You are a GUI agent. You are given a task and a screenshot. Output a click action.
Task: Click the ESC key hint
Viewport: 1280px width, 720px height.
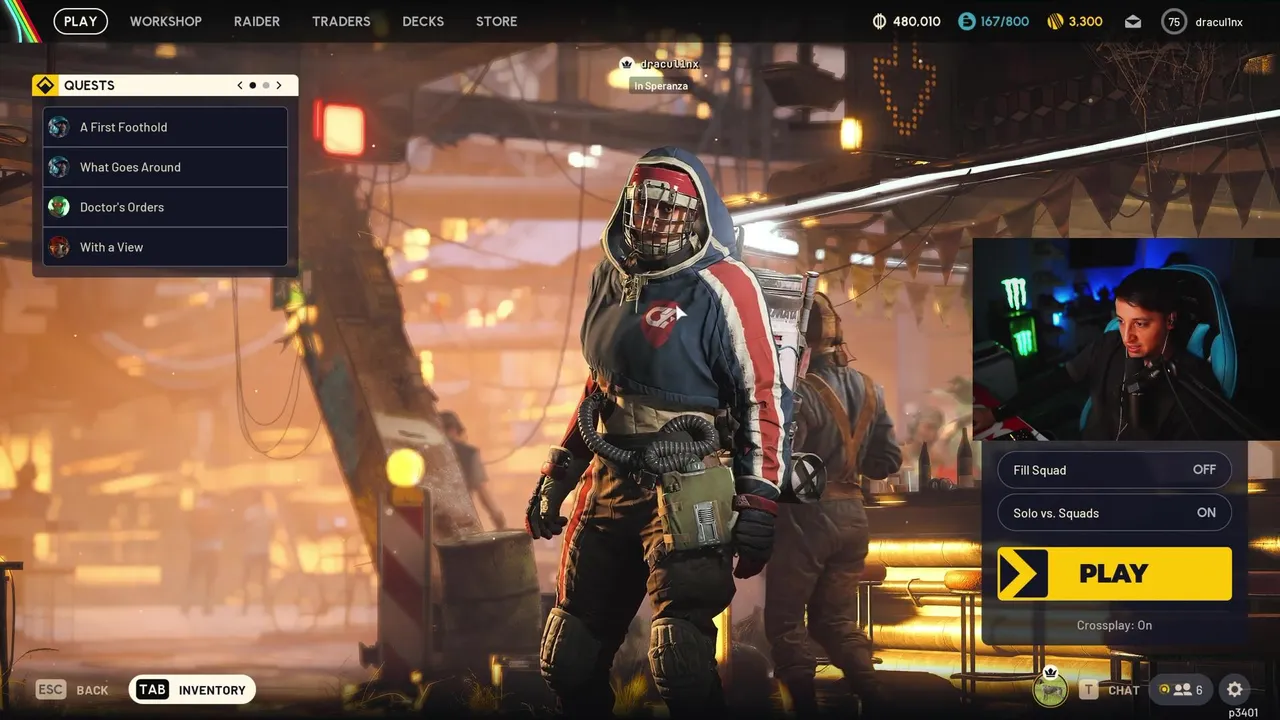coord(51,689)
